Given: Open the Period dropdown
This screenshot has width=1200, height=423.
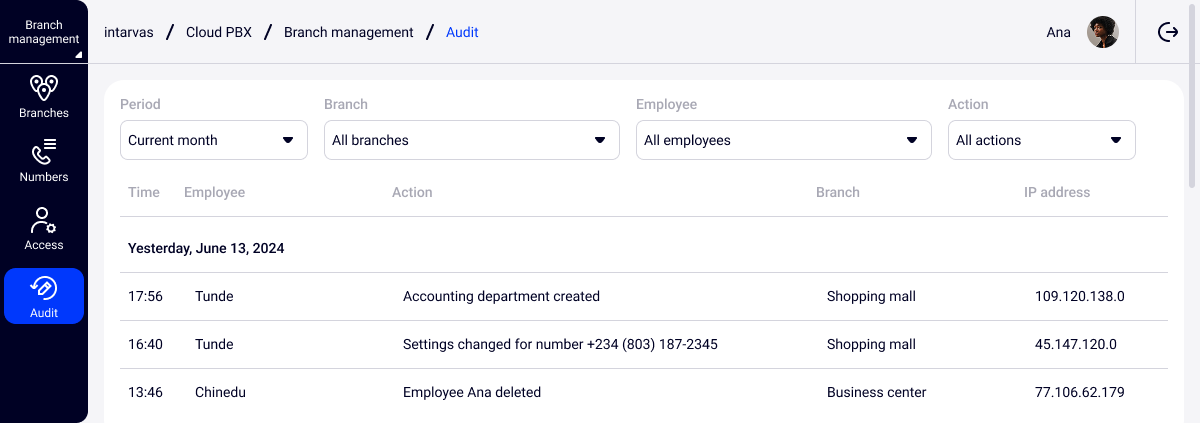Looking at the screenshot, I should [214, 140].
